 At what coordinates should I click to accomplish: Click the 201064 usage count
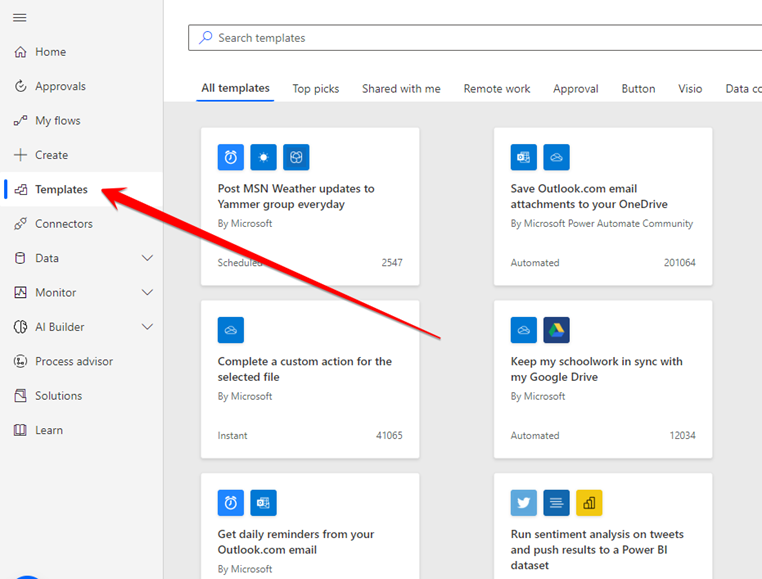pos(679,263)
